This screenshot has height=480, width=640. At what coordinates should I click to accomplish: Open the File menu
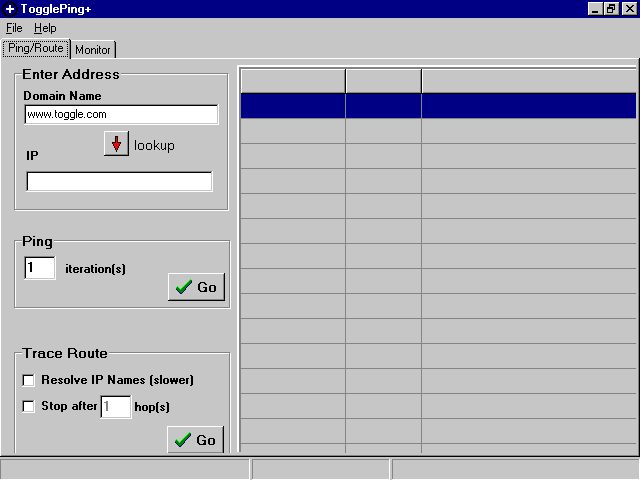14,28
